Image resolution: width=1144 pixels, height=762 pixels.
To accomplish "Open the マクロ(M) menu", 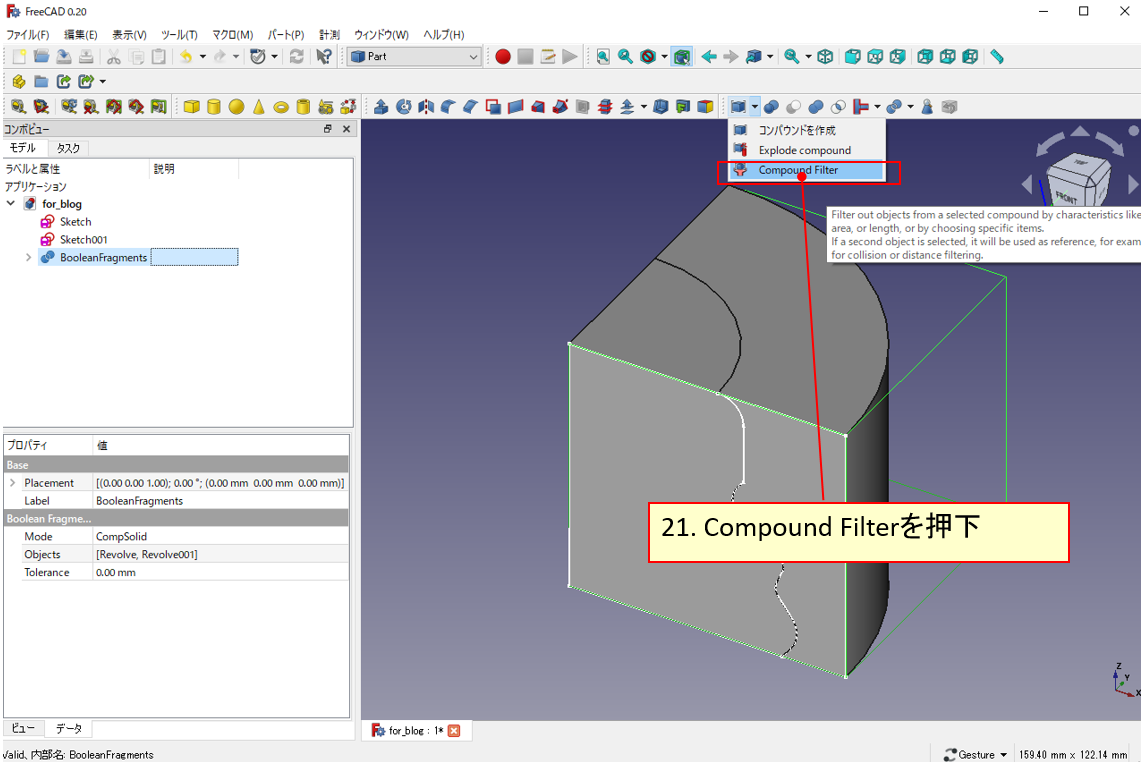I will point(233,34).
